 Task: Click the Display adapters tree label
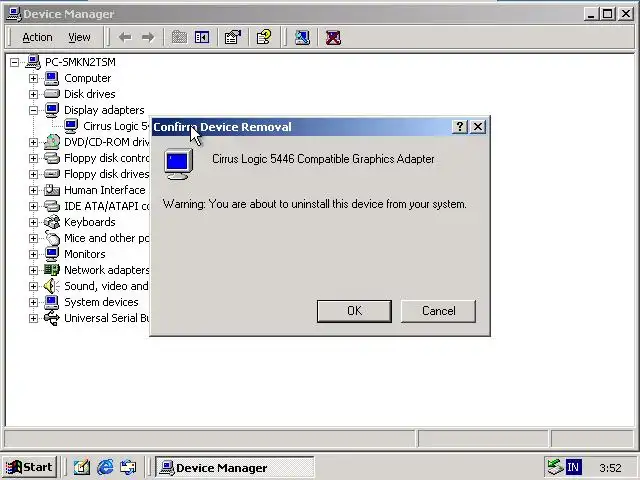[x=104, y=110]
